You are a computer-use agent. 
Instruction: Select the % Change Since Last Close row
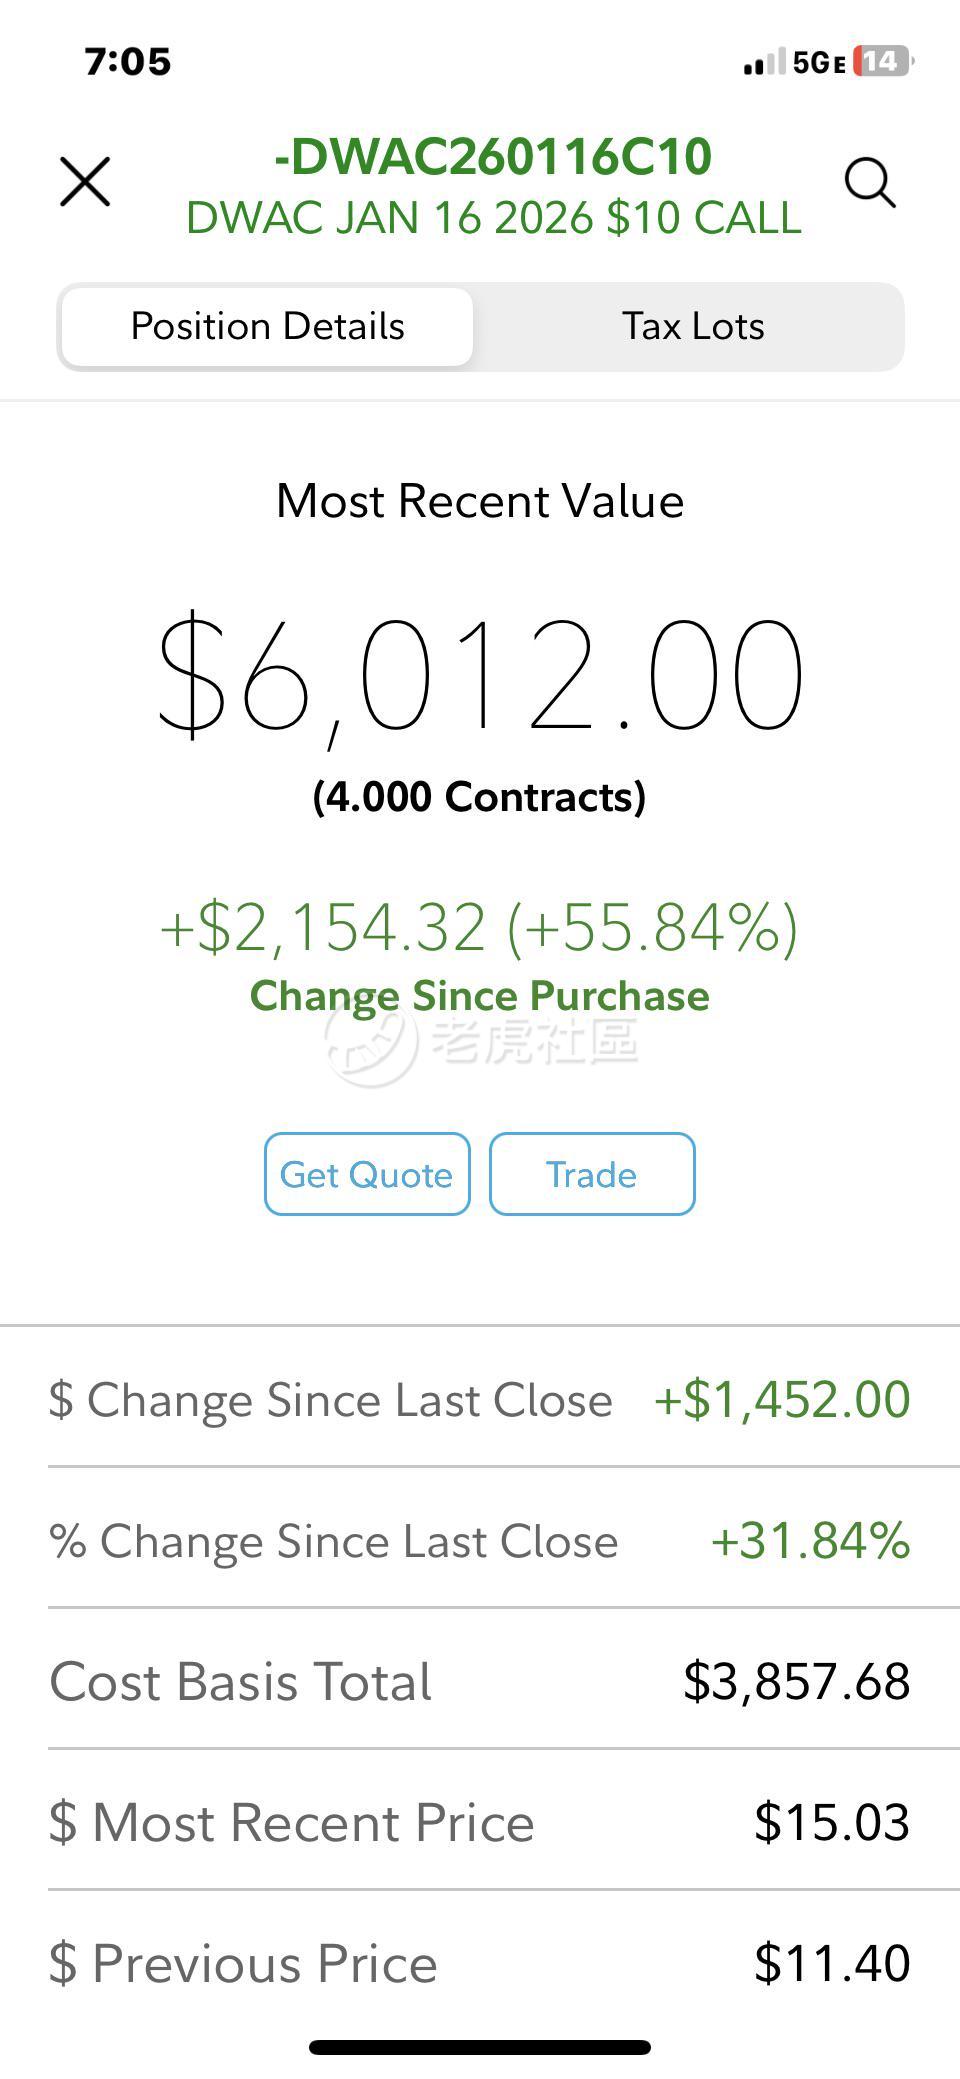click(480, 1540)
